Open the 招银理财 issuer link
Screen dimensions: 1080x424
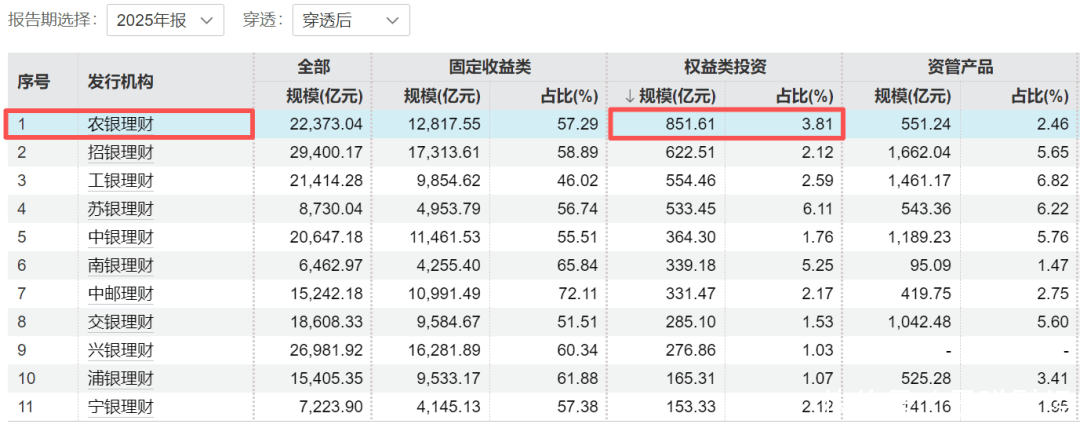point(121,153)
